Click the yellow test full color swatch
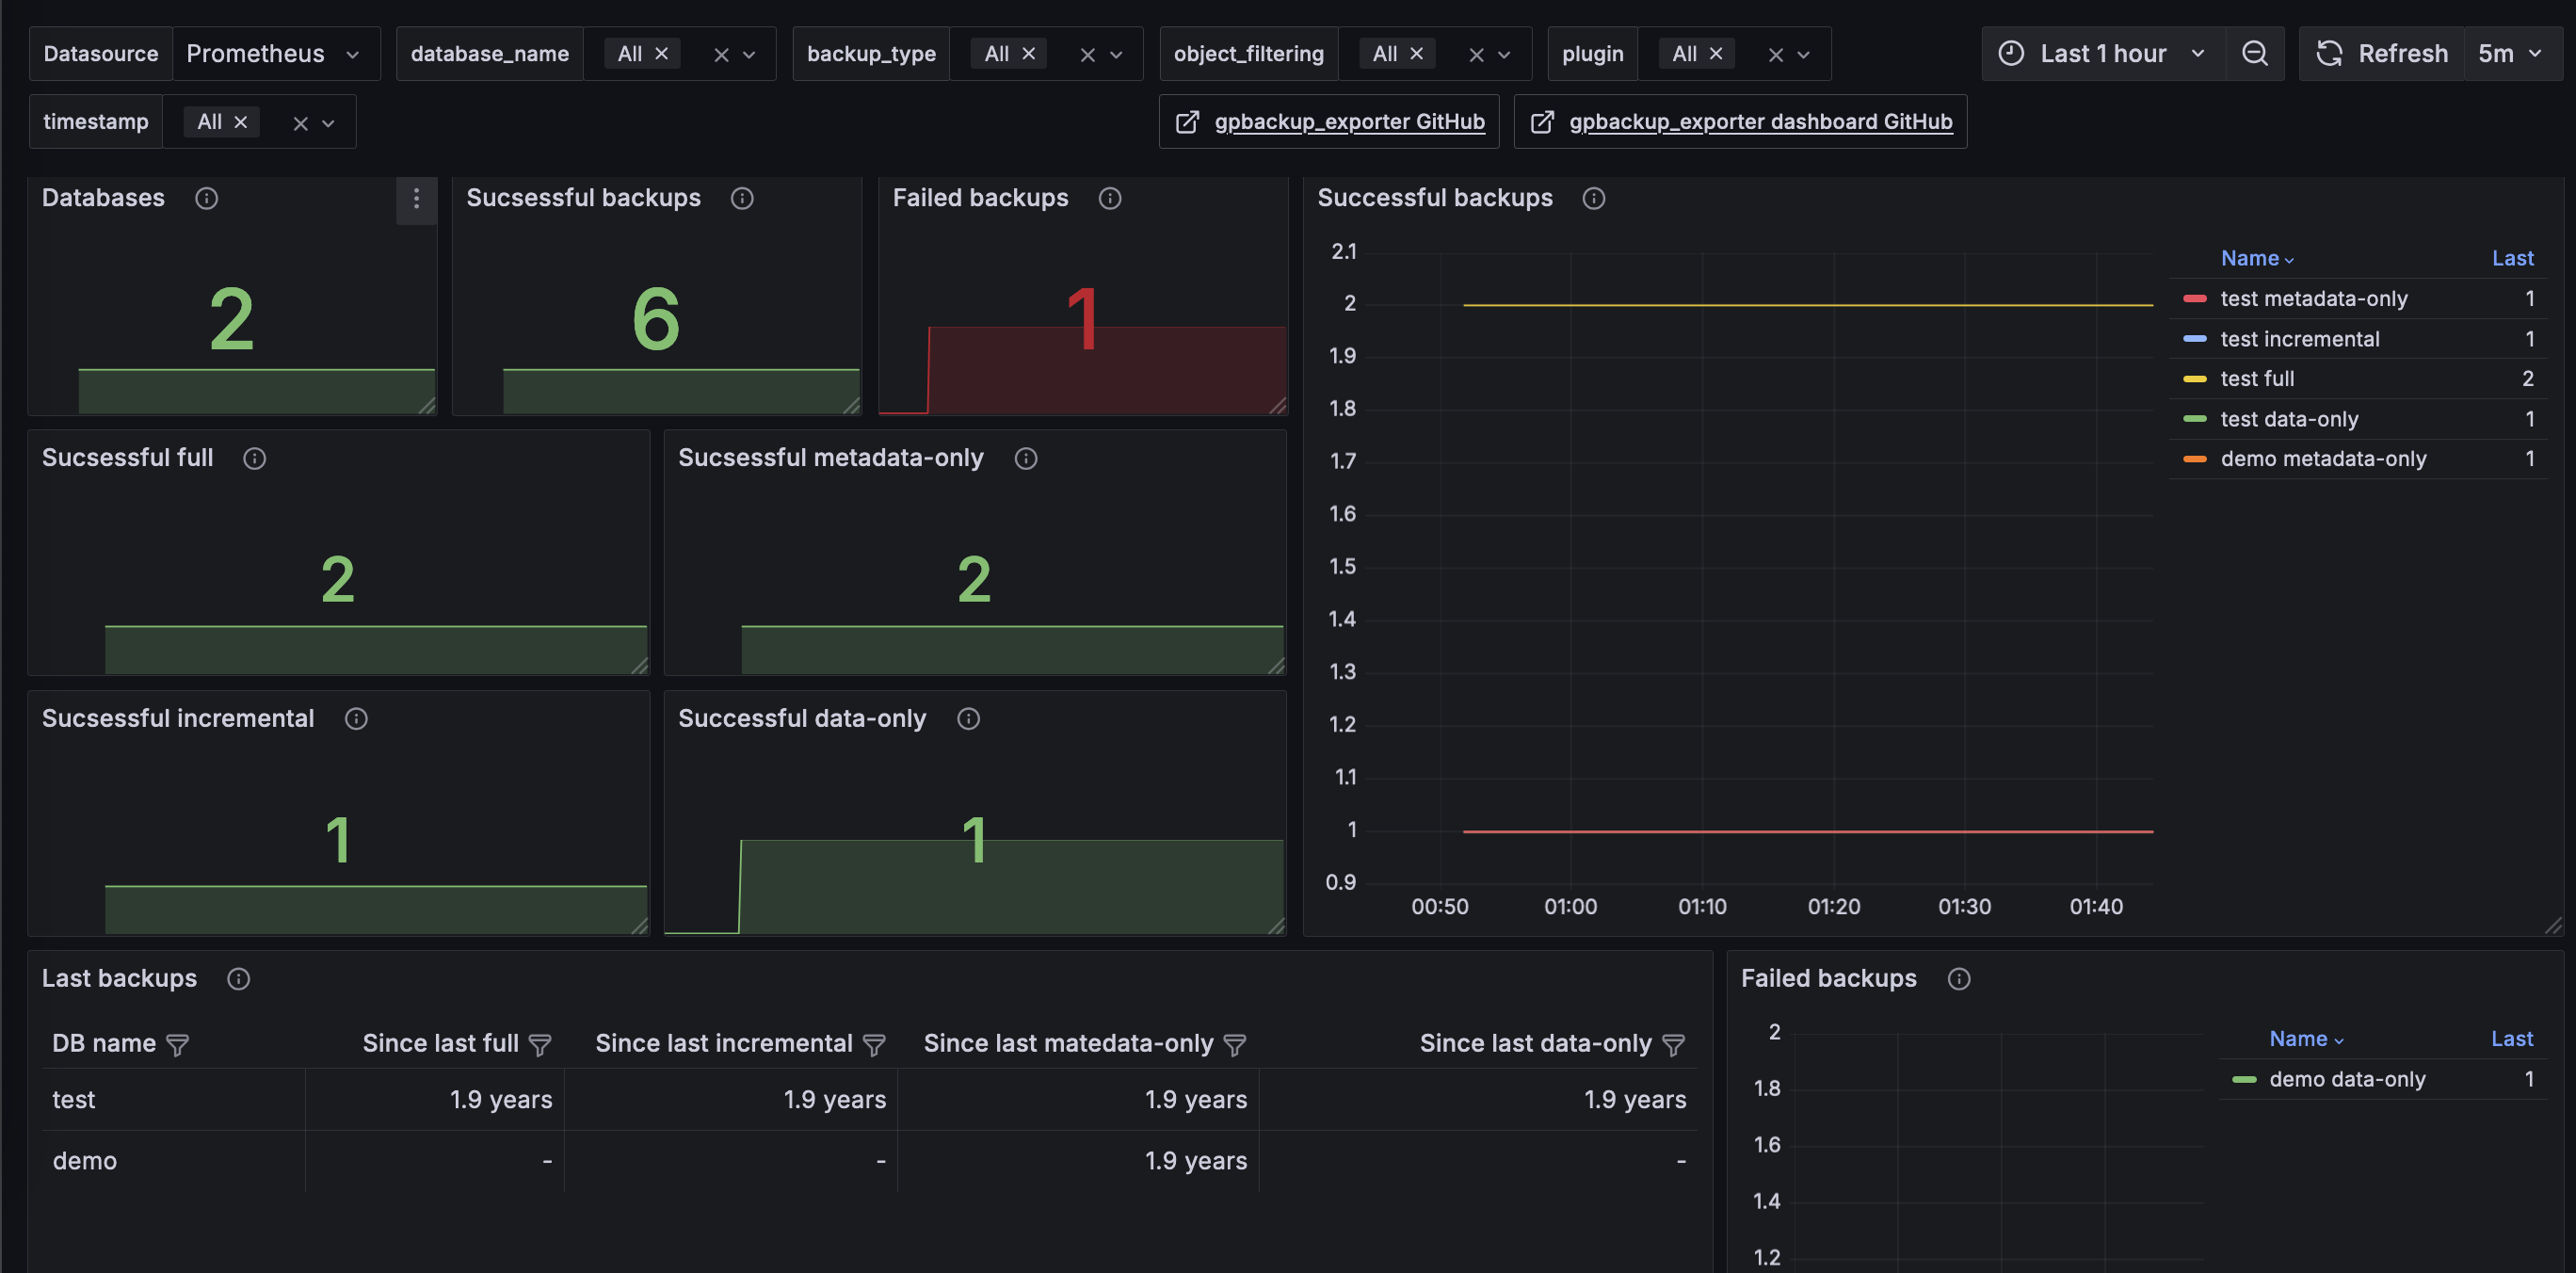 [x=2194, y=379]
